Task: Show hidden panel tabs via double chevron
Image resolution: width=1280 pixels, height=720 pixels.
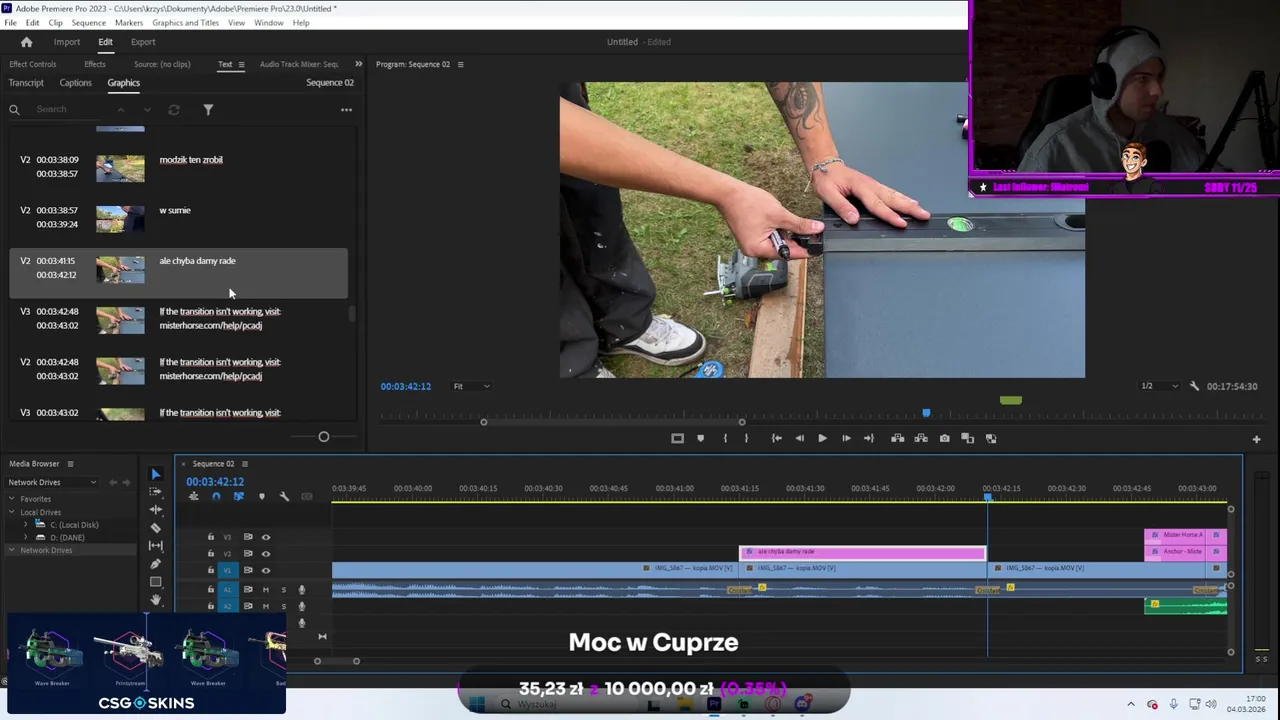Action: [358, 64]
